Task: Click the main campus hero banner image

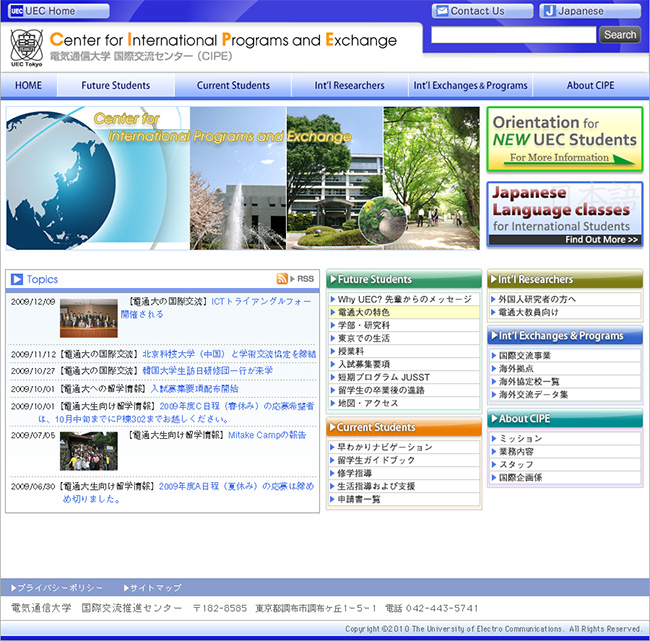Action: 243,178
